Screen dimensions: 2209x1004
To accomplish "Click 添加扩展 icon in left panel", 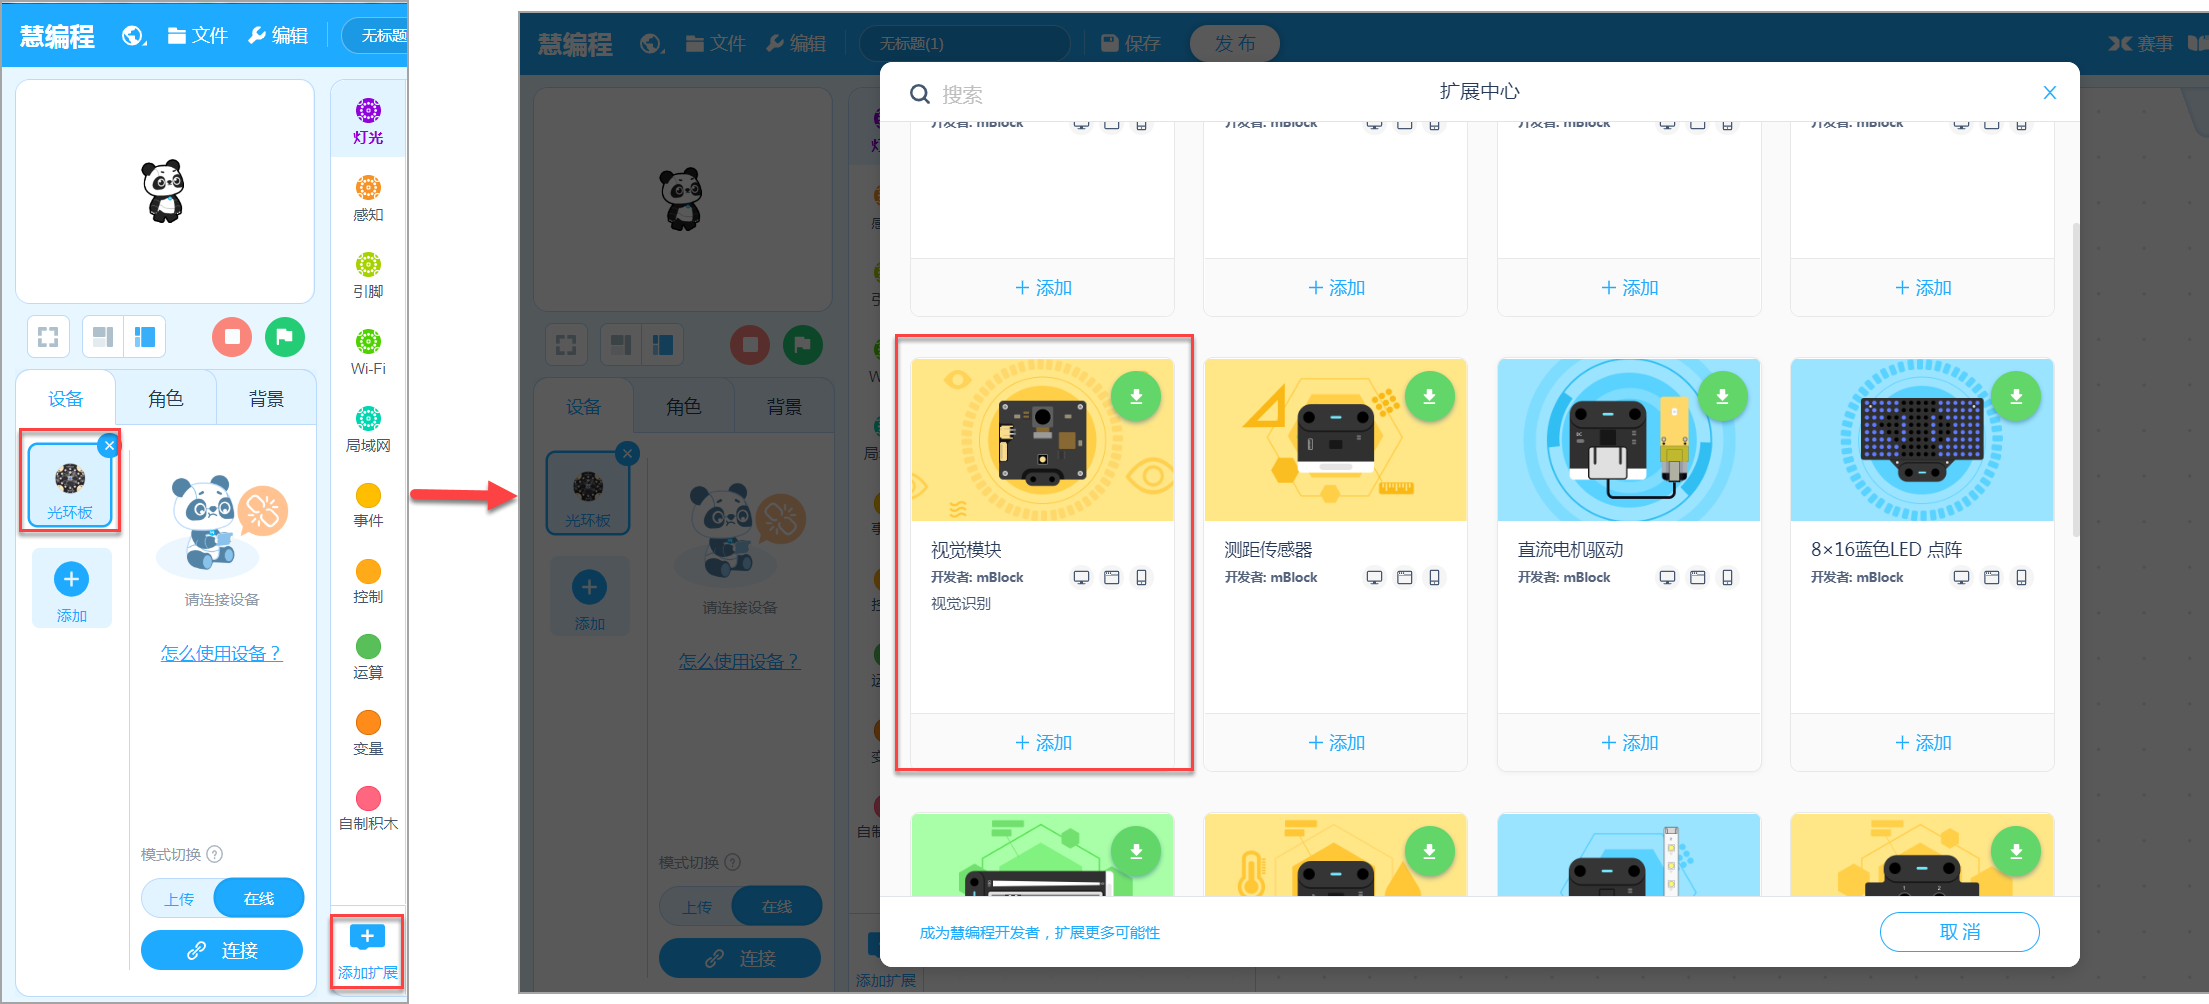I will coord(367,950).
